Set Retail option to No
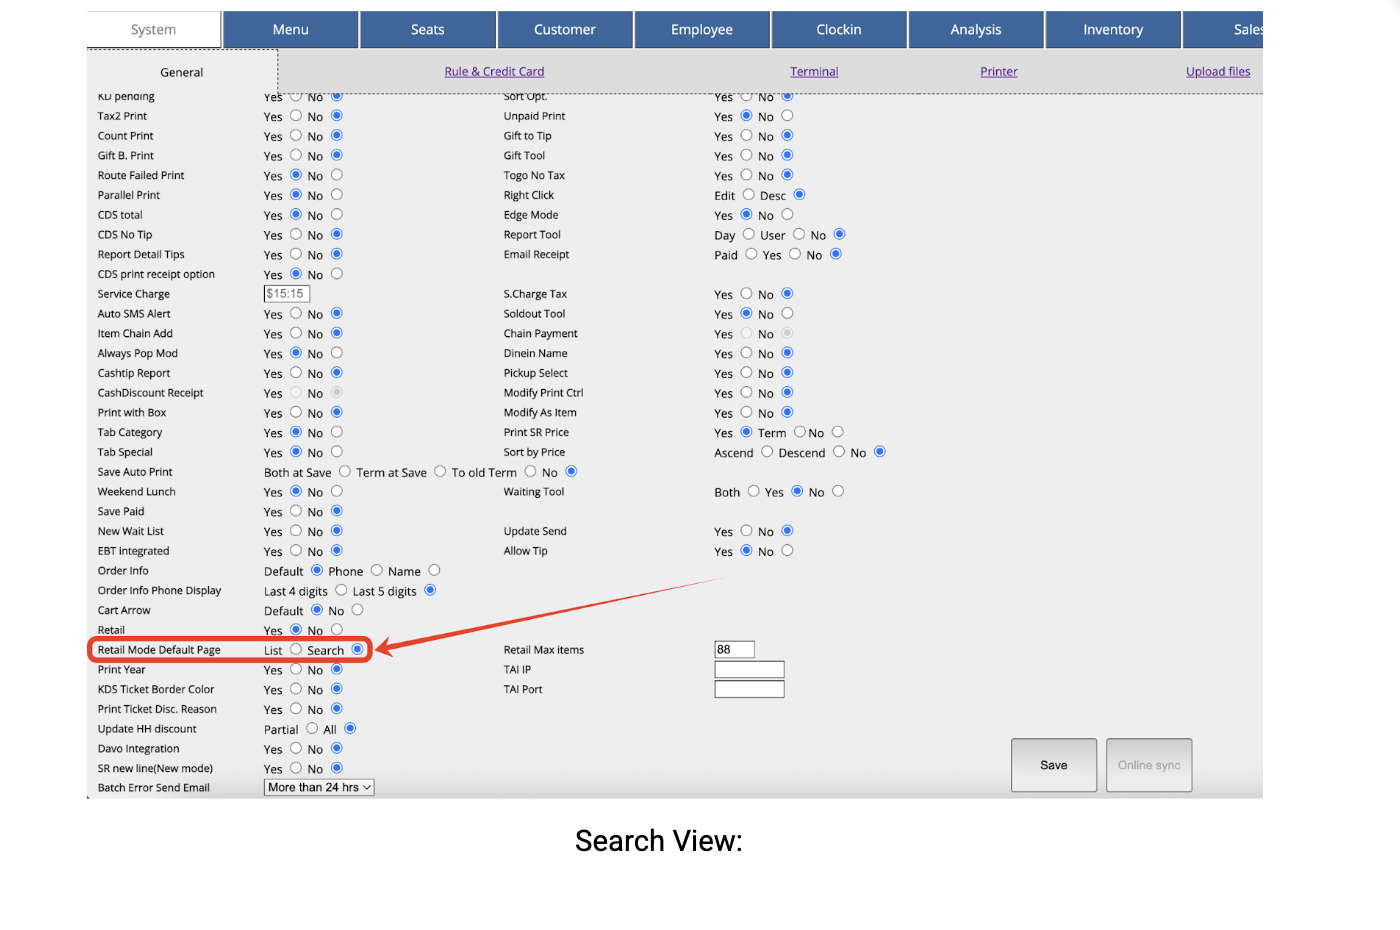1400x930 pixels. [337, 629]
